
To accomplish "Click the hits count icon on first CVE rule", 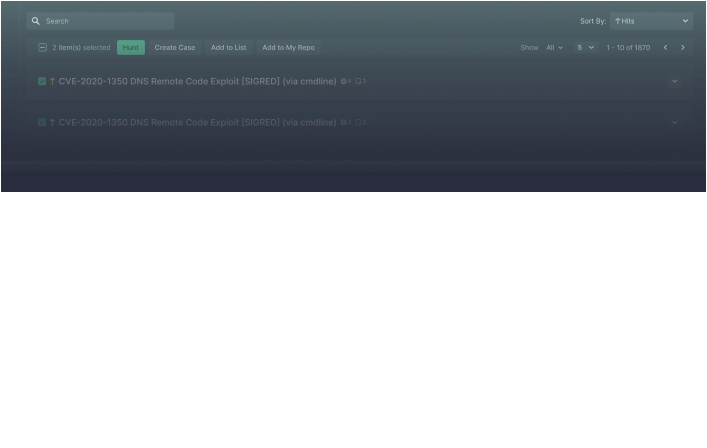I will (344, 81).
